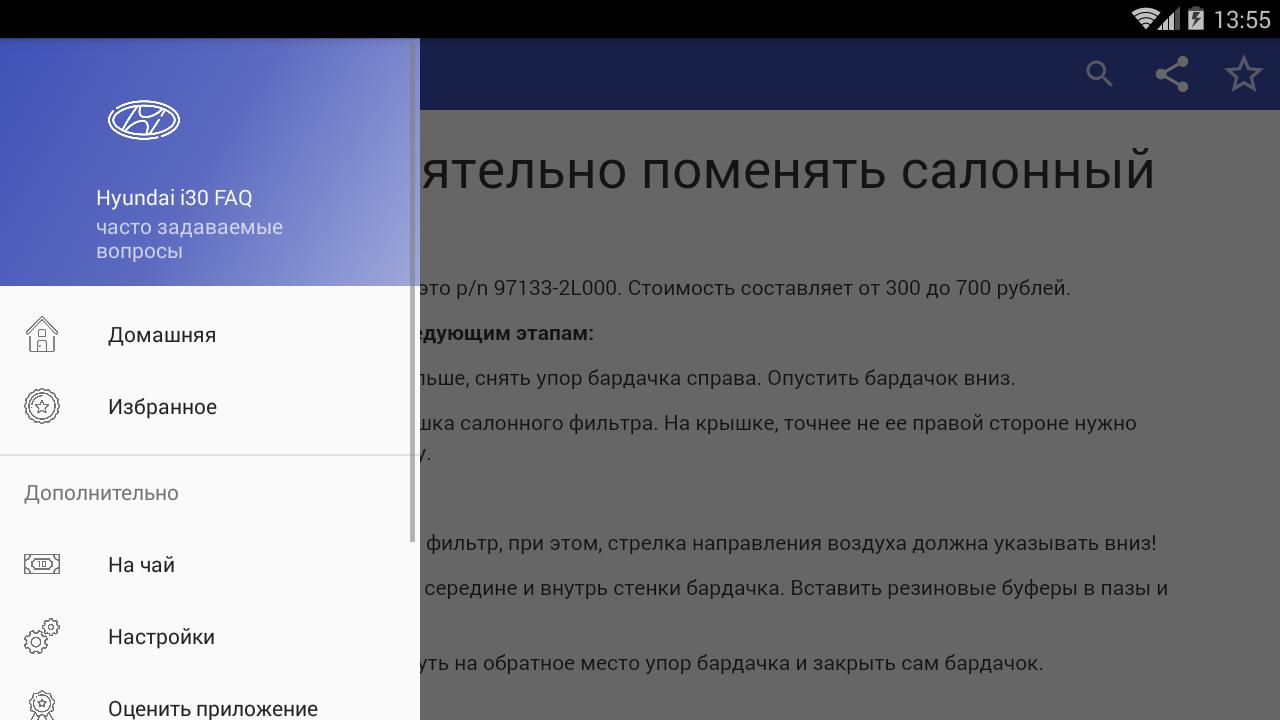The width and height of the screenshot is (1280, 720).
Task: Open the search icon in toolbar
Action: pos(1099,74)
